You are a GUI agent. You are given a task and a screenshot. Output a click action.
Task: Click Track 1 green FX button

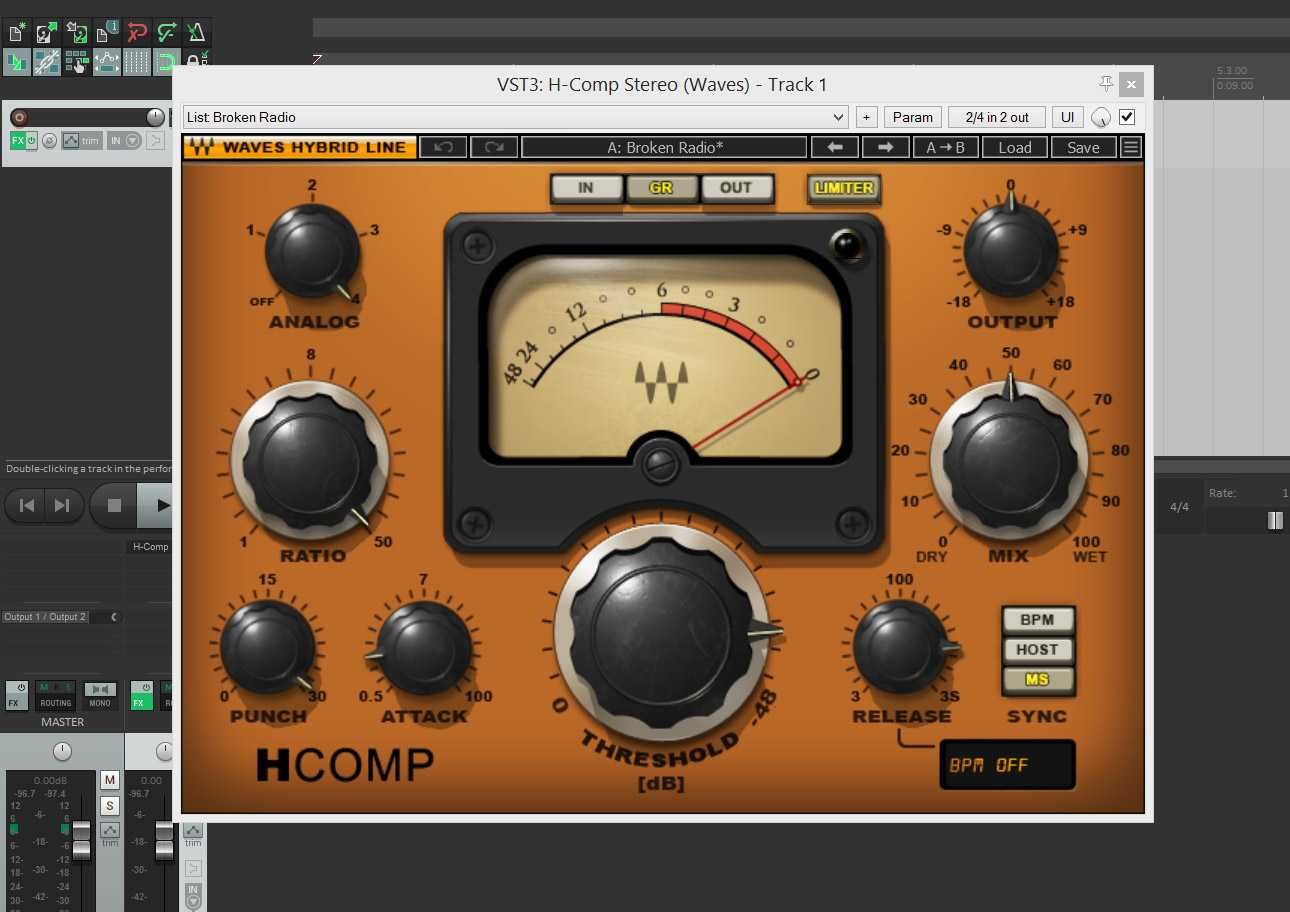[17, 141]
